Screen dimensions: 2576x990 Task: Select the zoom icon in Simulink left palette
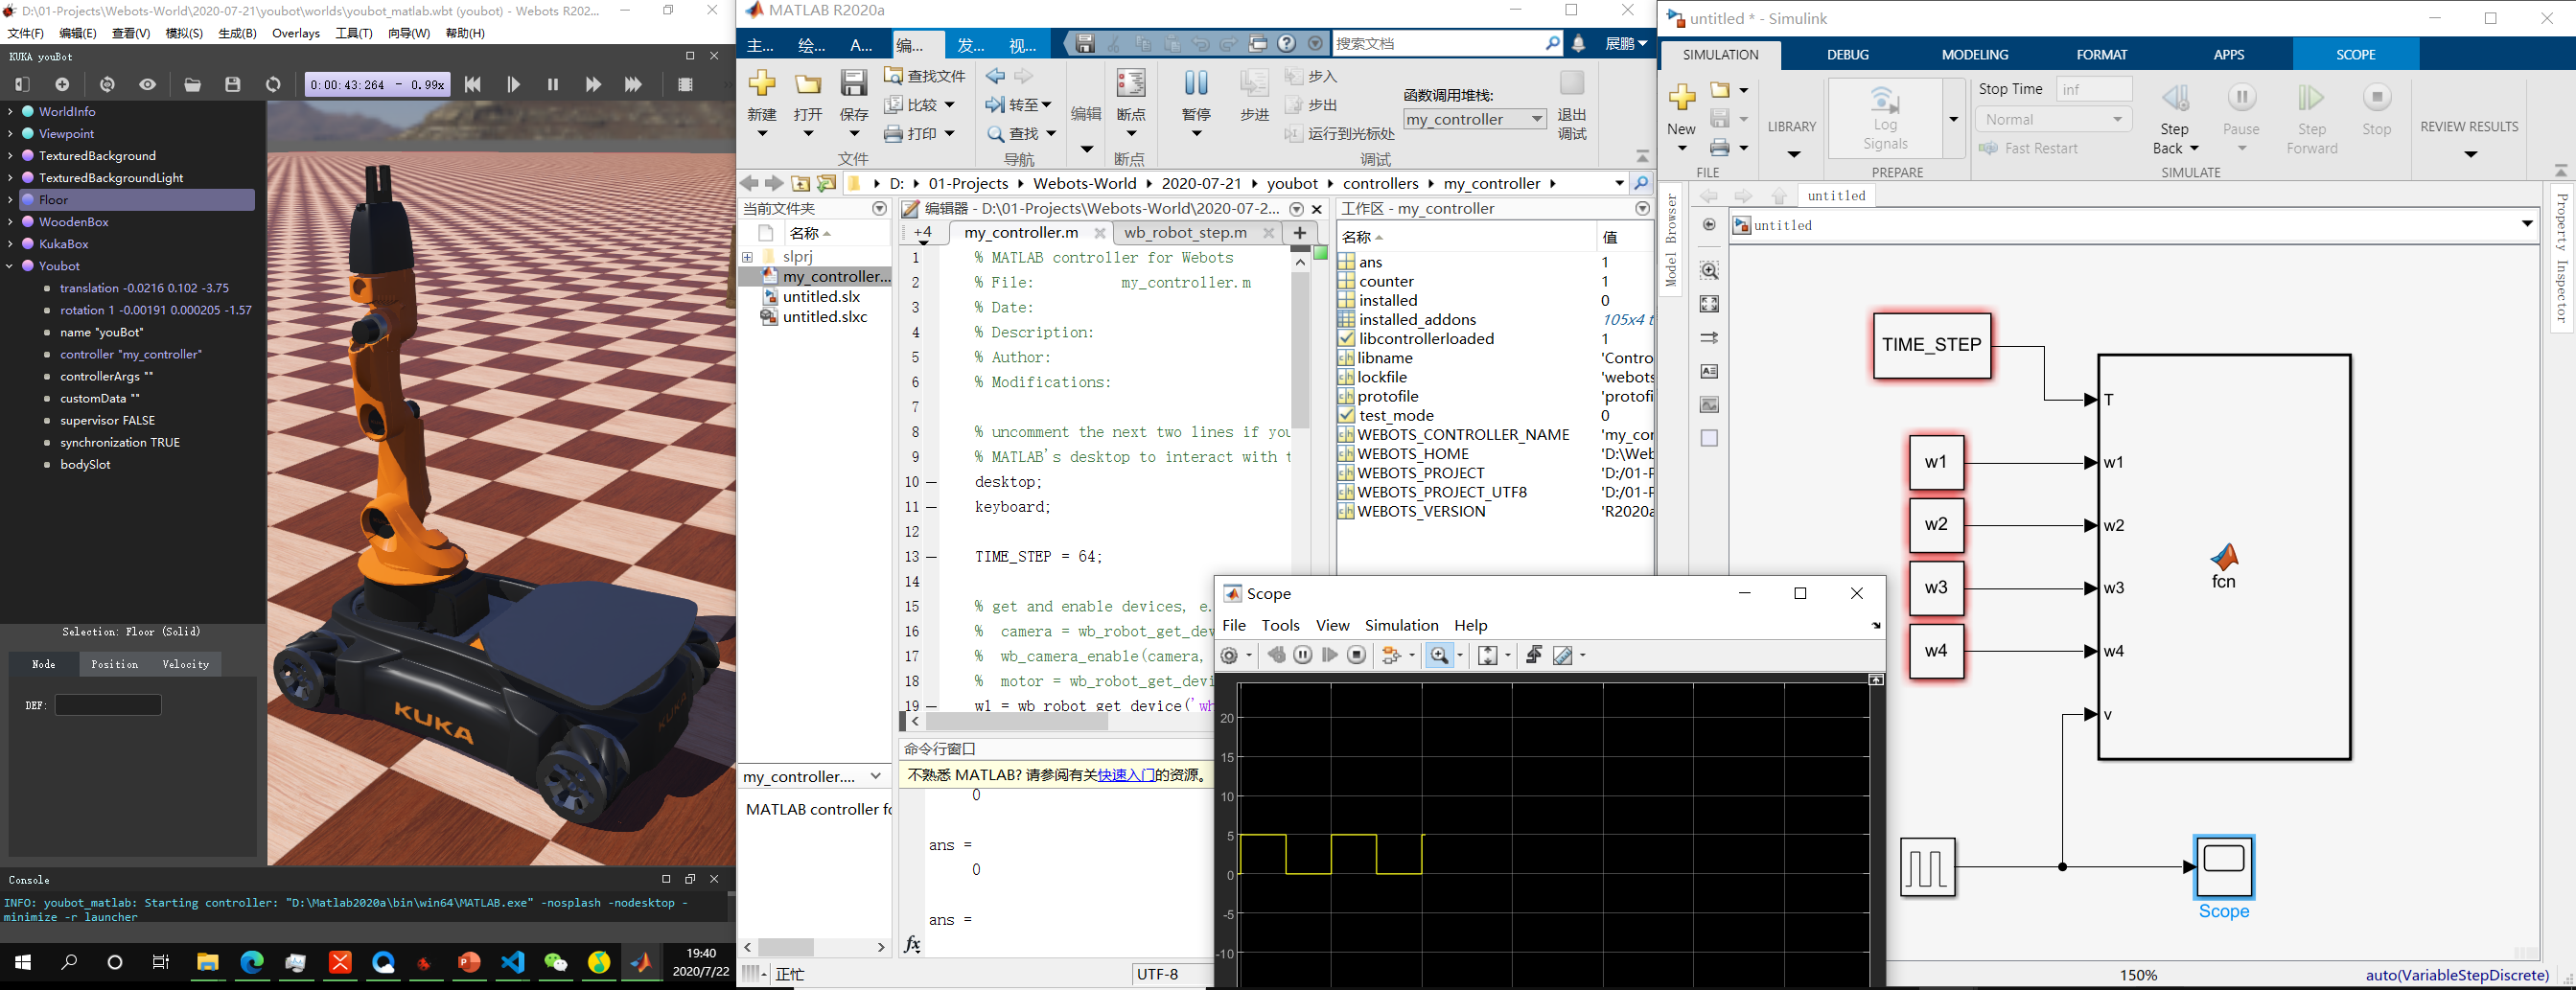[x=1710, y=271]
